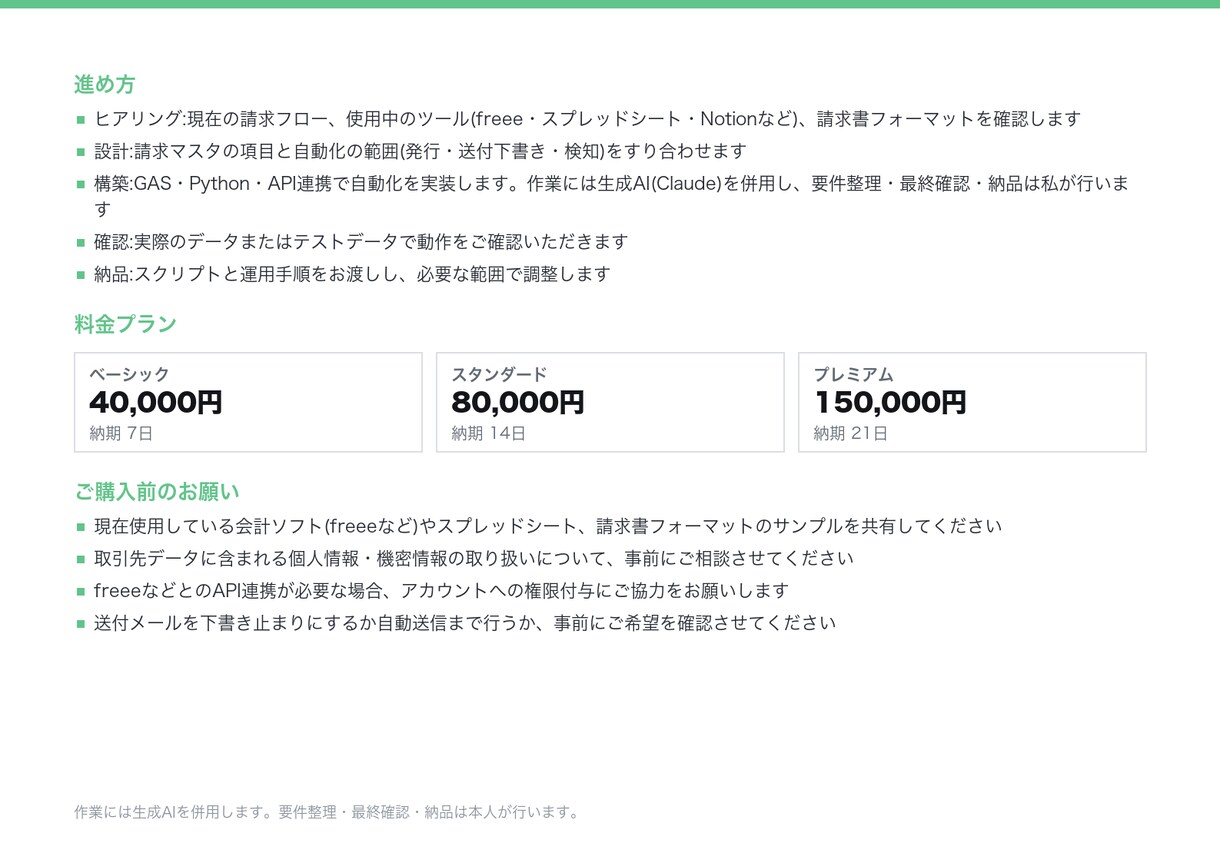1220x863 pixels.
Task: Click the 納期 14日 text
Action: click(x=488, y=433)
